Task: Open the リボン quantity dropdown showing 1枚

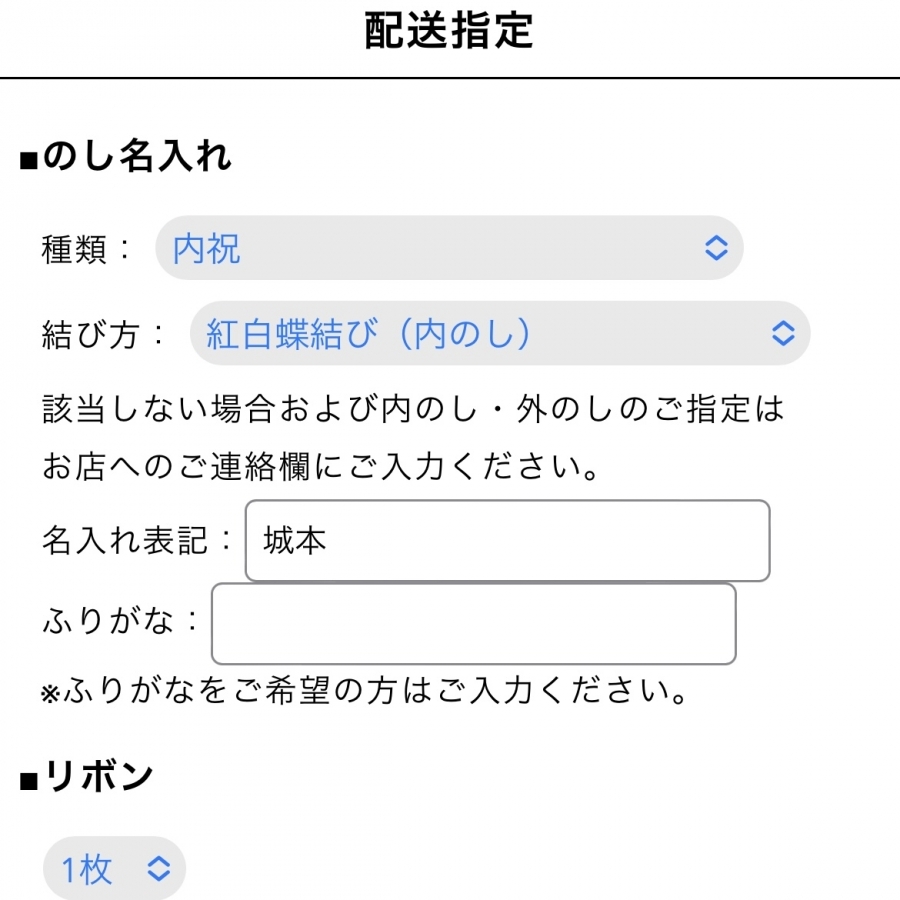Action: pyautogui.click(x=114, y=869)
